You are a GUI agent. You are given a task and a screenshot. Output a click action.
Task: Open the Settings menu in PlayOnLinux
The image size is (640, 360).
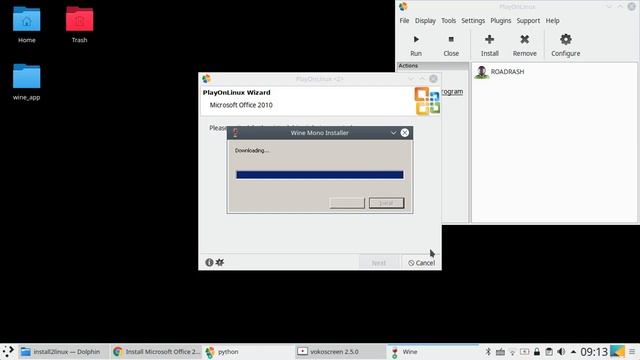[x=473, y=20]
